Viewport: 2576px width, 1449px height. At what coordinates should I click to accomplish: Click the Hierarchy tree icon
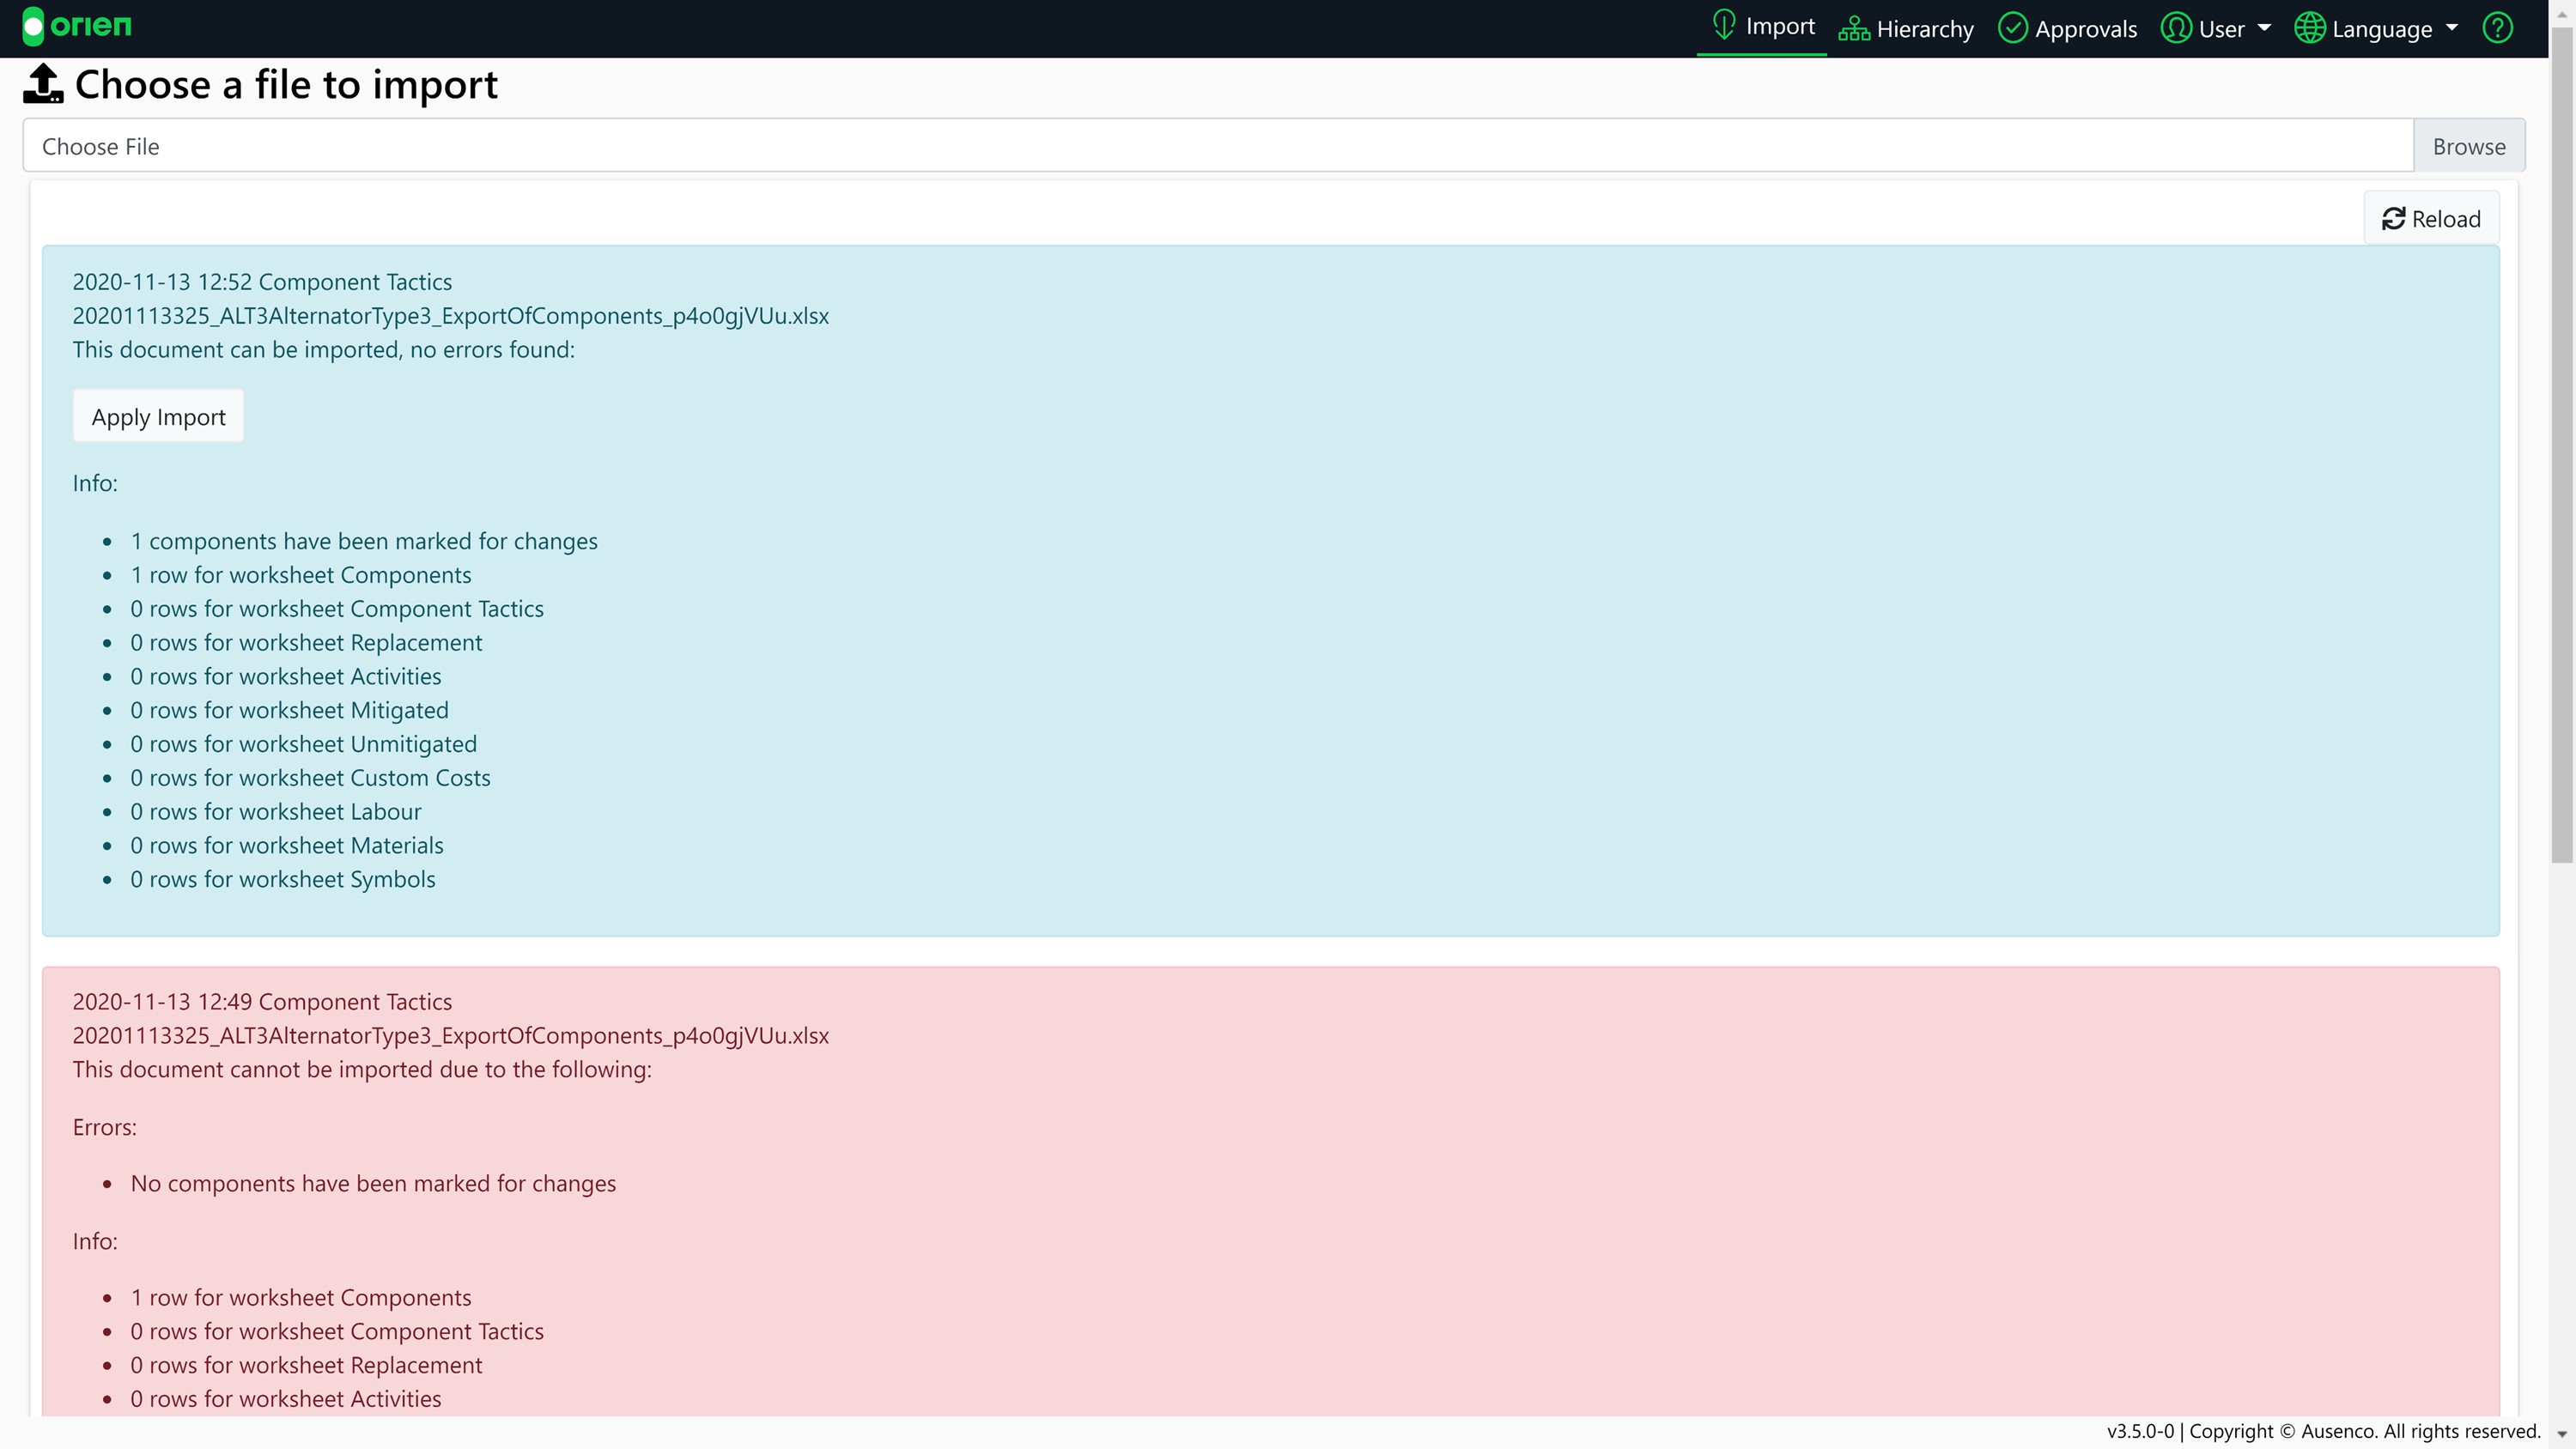click(x=1853, y=29)
